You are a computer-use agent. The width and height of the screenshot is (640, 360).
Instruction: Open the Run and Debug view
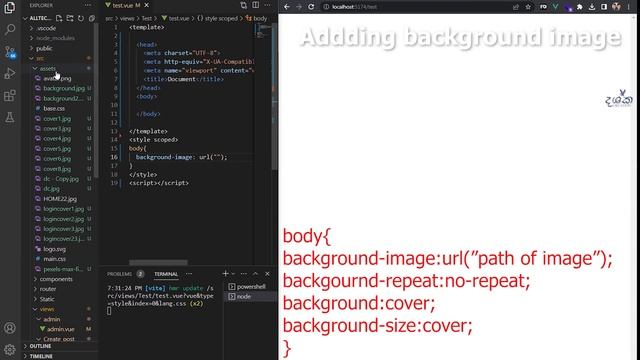coord(10,73)
